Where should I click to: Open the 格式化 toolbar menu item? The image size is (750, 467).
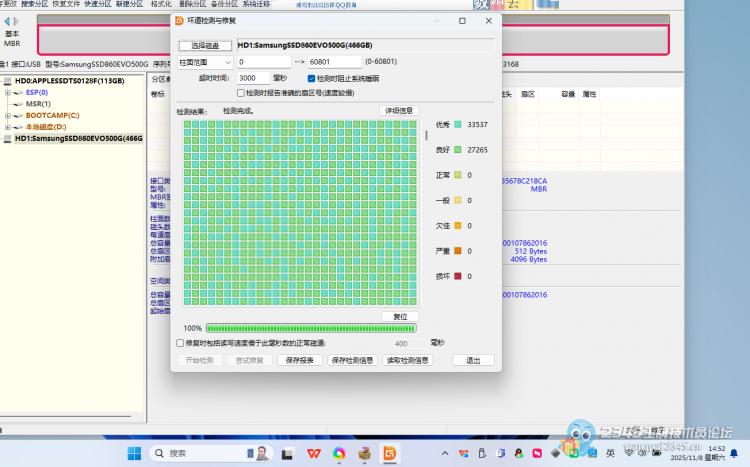tap(161, 4)
